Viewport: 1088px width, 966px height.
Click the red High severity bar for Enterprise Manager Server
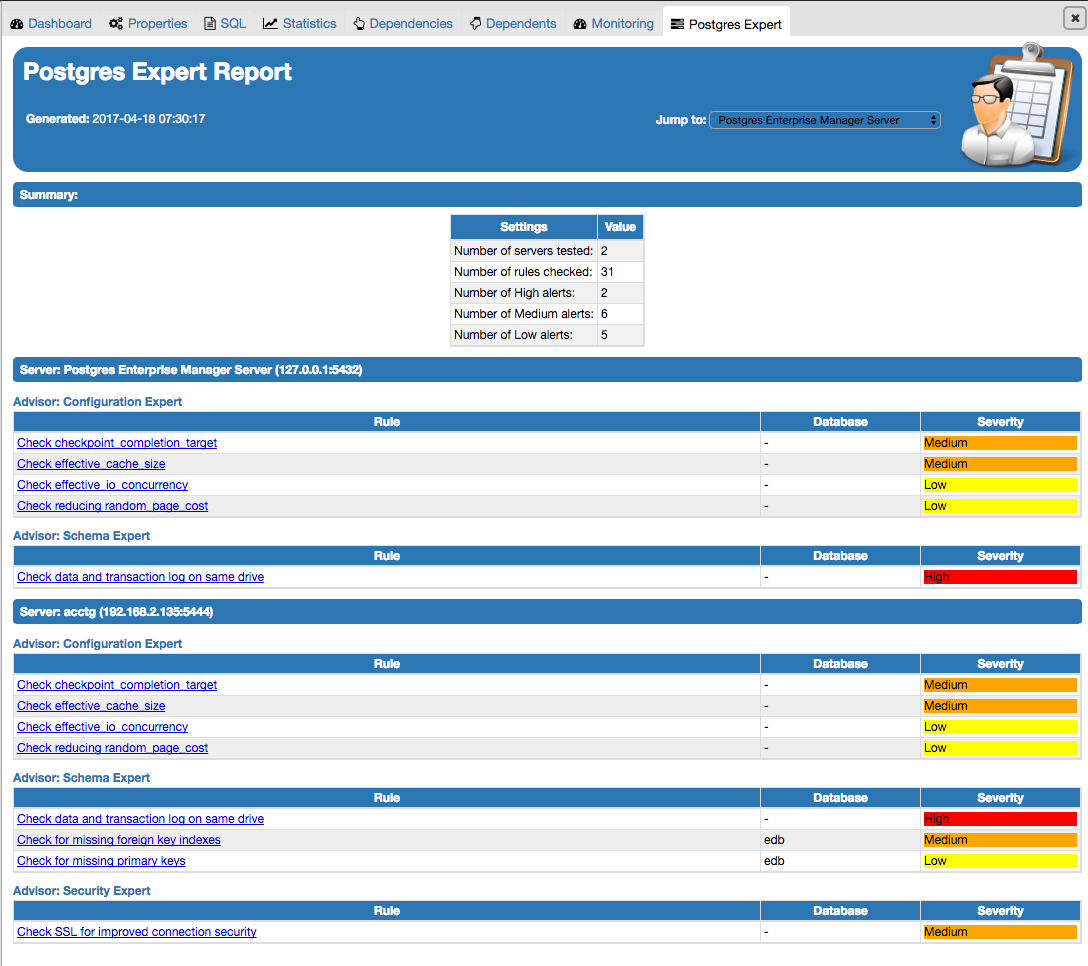coord(1000,577)
